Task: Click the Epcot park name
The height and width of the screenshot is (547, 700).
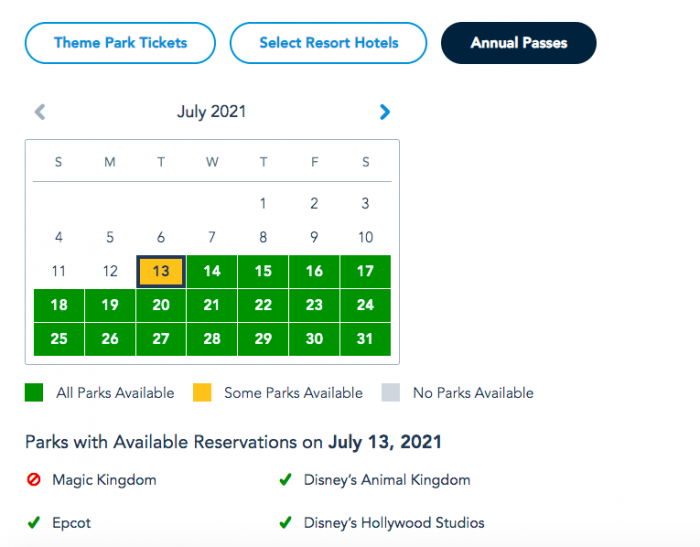Action: coord(71,523)
